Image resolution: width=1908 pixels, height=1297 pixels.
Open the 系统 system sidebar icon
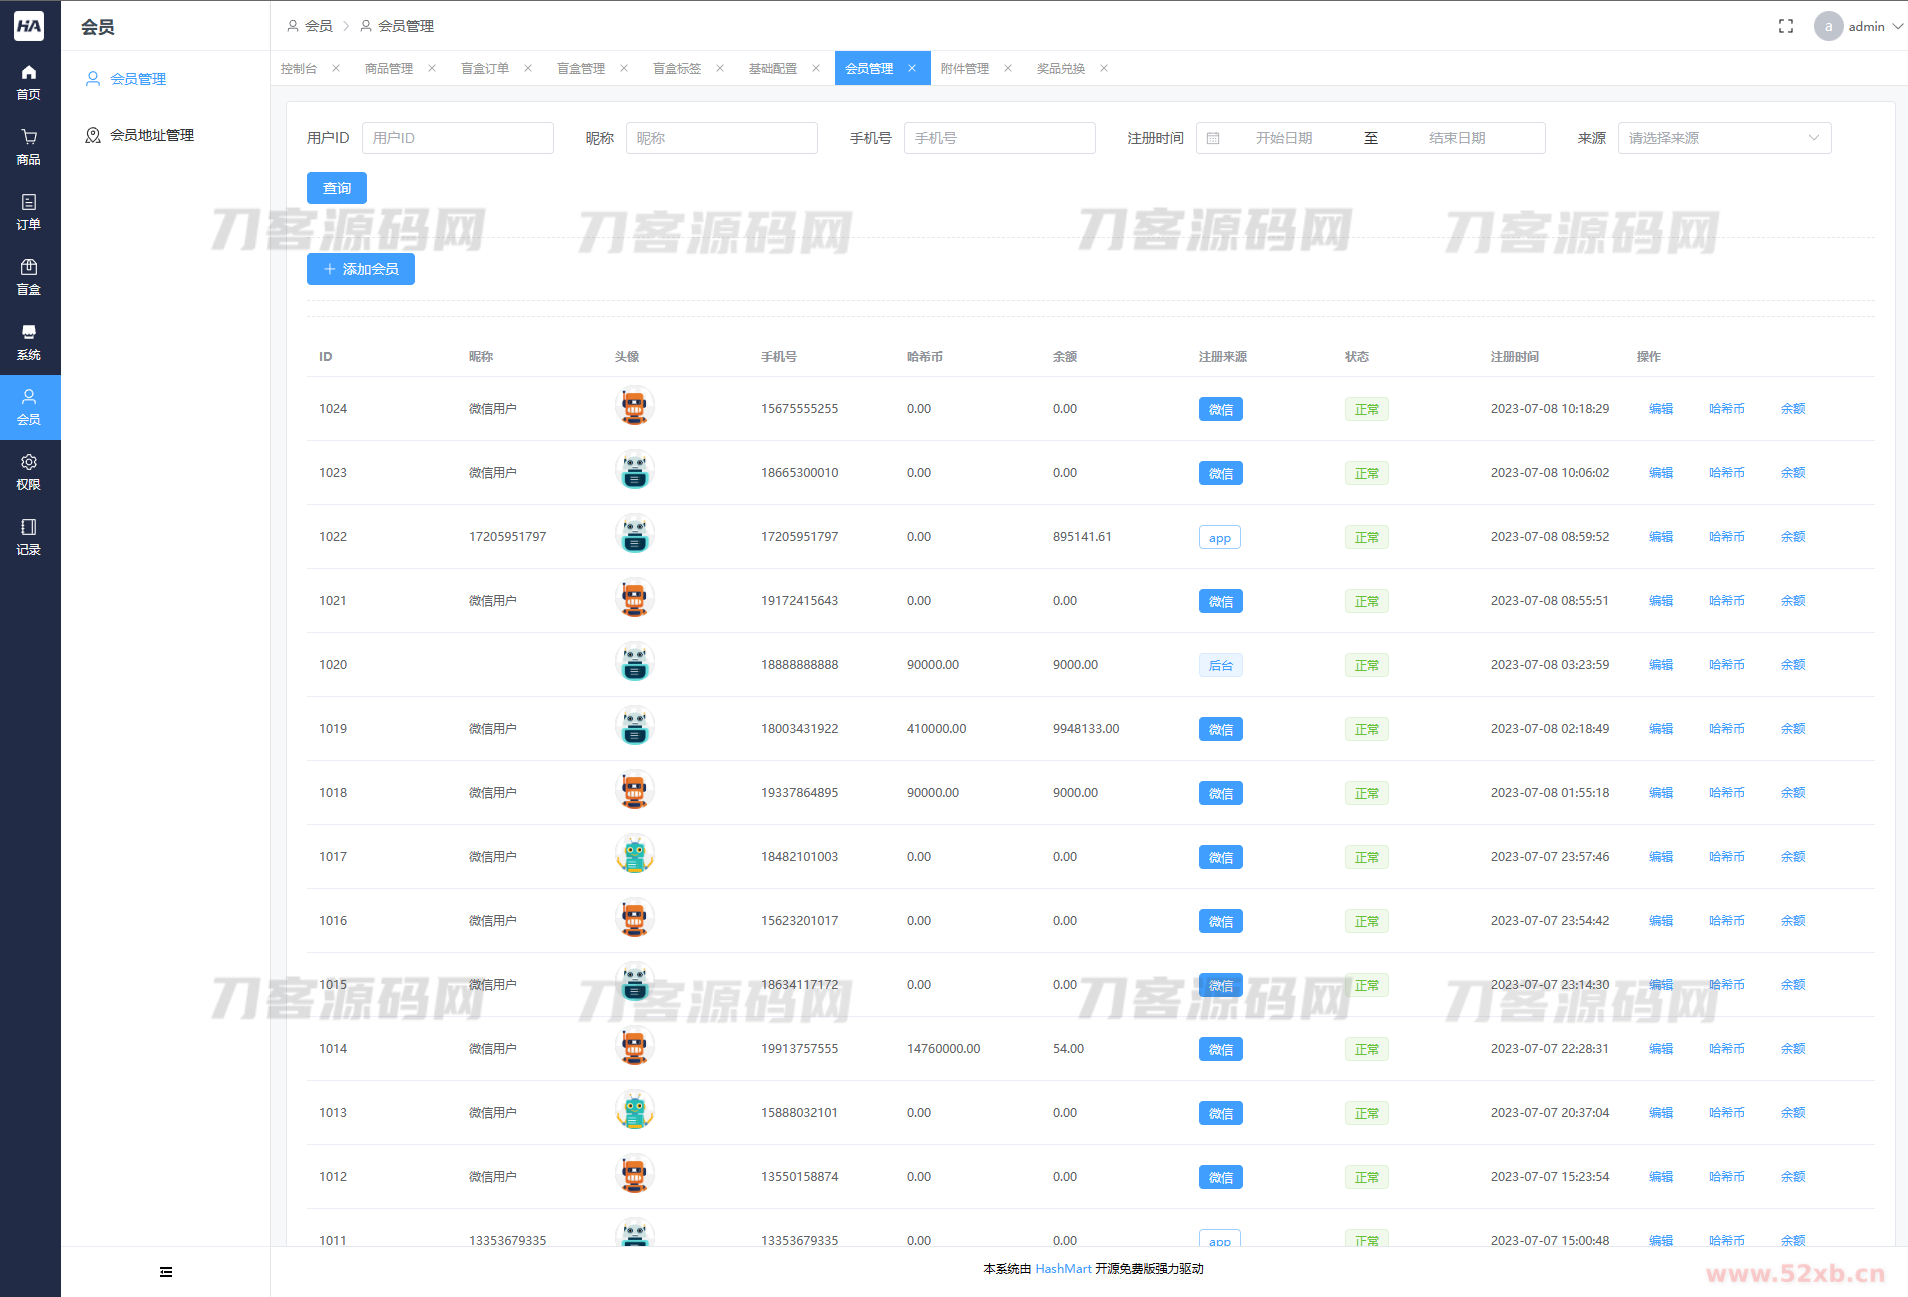[29, 342]
